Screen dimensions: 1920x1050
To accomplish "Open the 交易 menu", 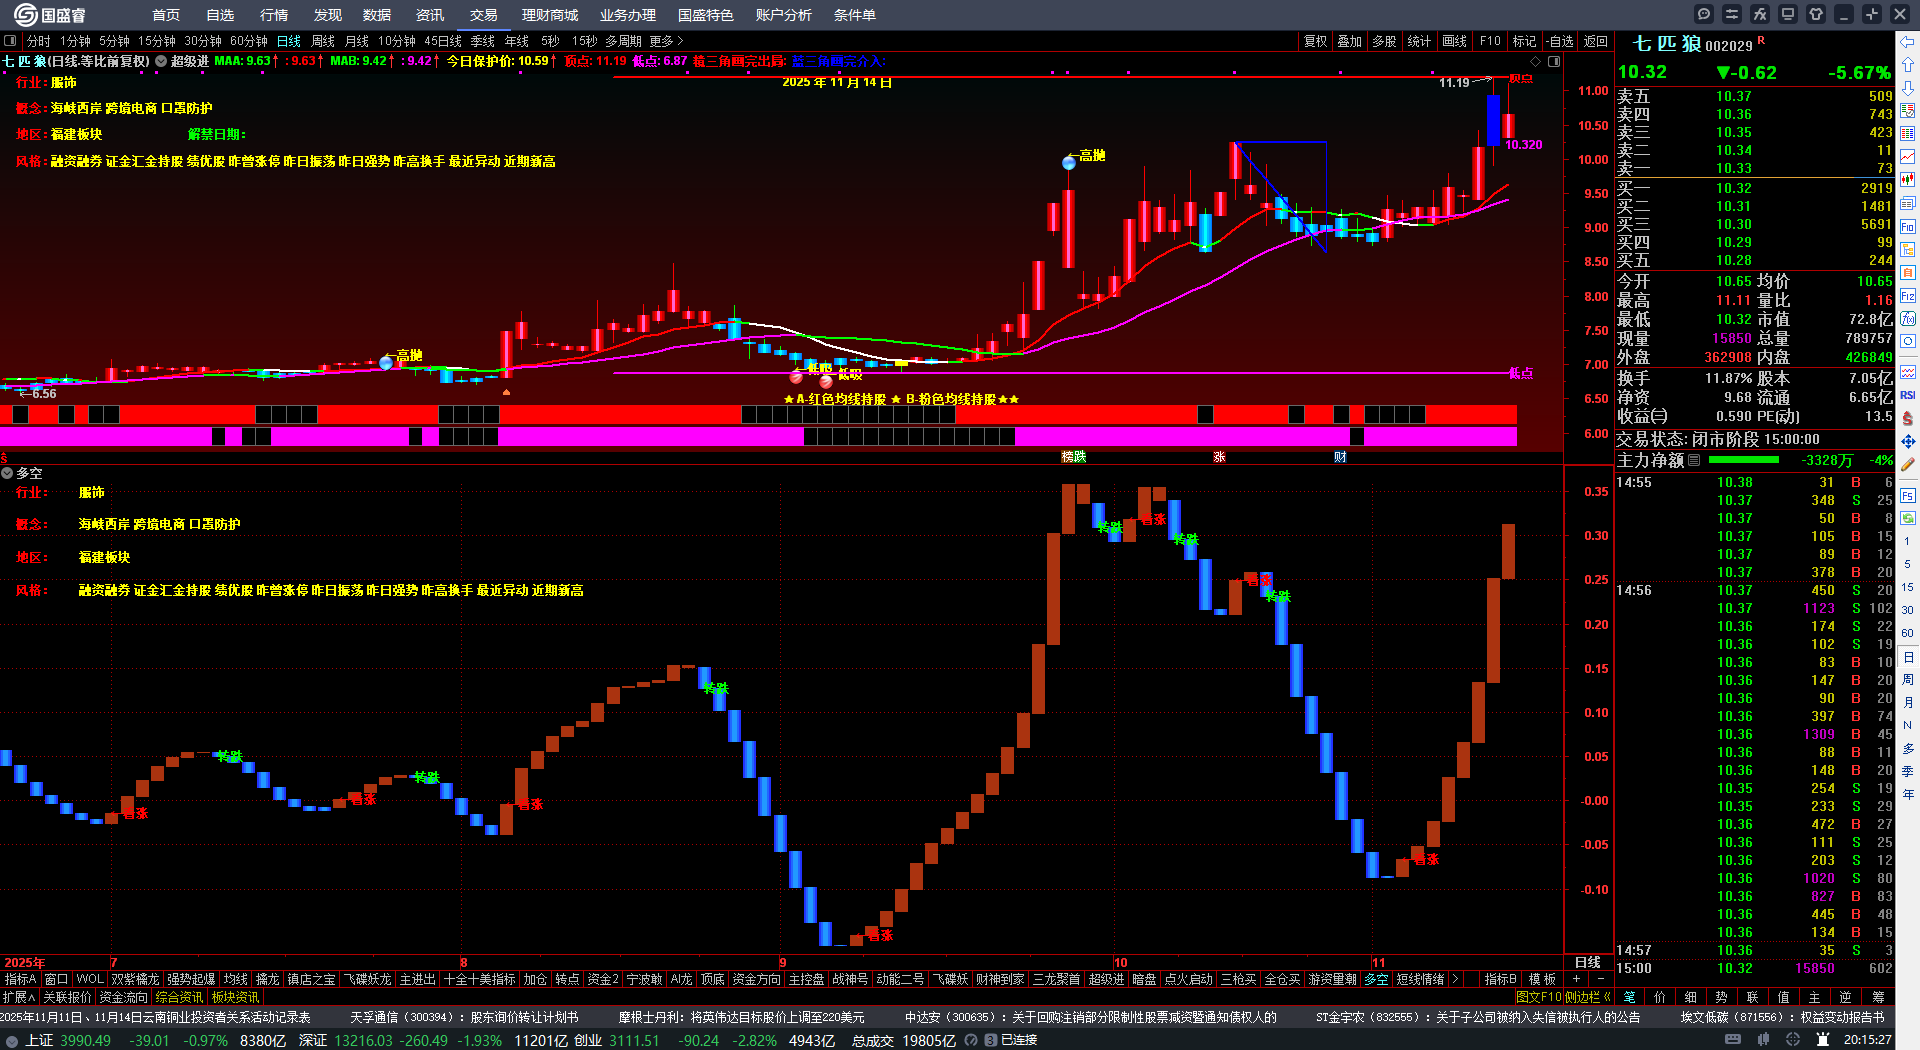I will click(x=484, y=15).
